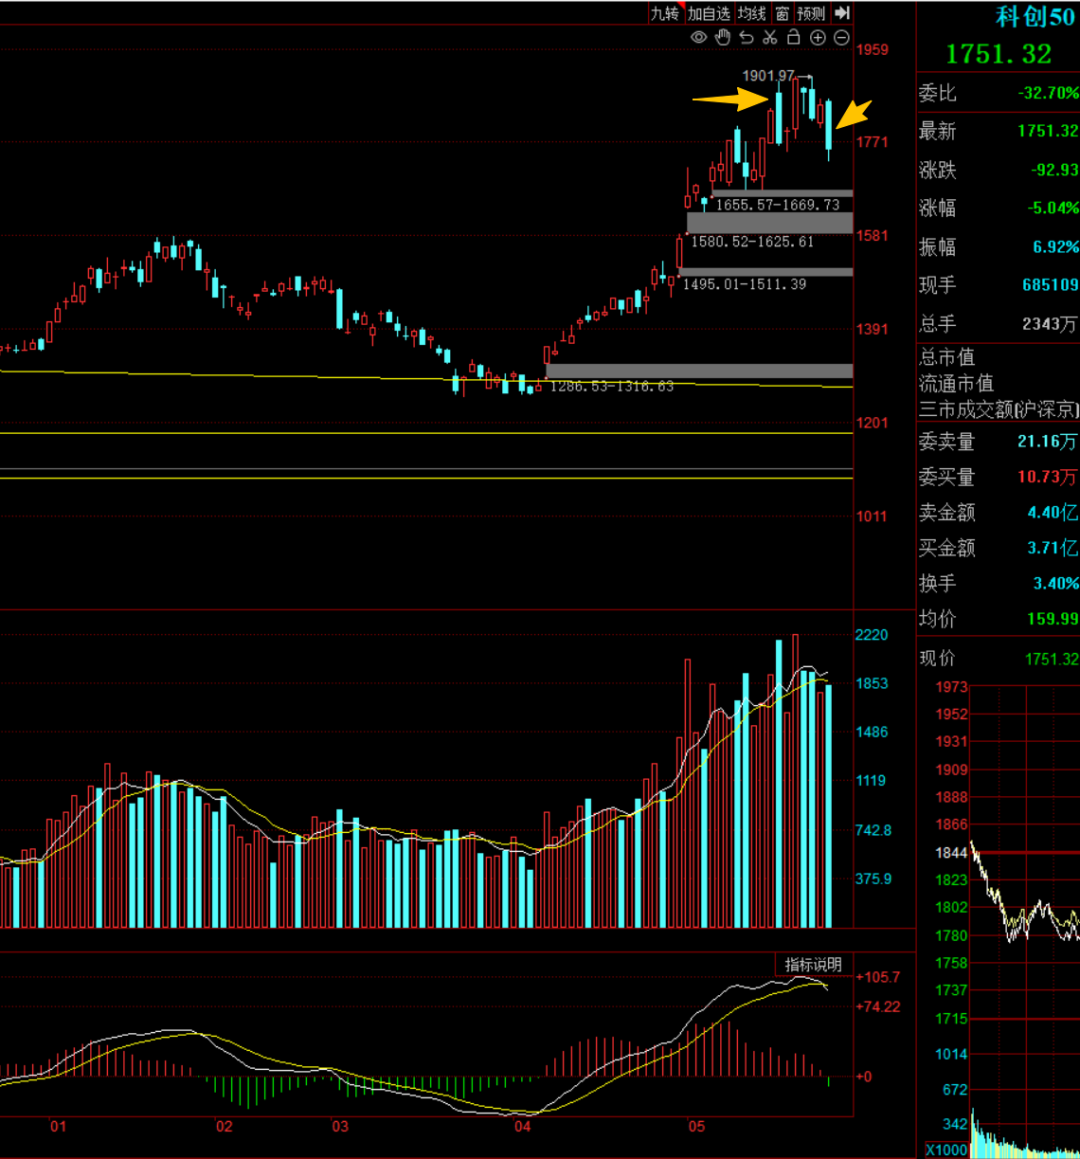Select the 1655.57-1669.73 gap label
1080x1159 pixels.
tap(778, 205)
